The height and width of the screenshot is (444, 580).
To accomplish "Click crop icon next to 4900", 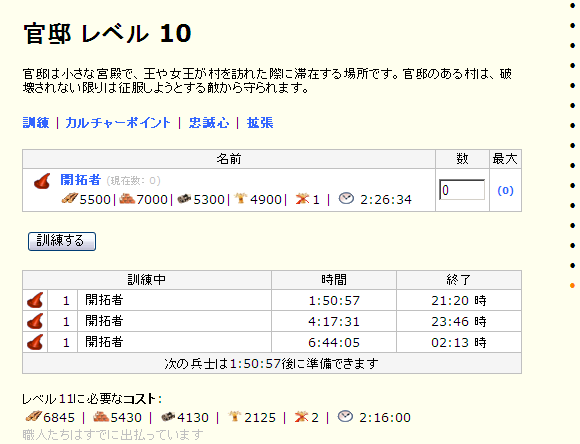I will click(x=241, y=199).
